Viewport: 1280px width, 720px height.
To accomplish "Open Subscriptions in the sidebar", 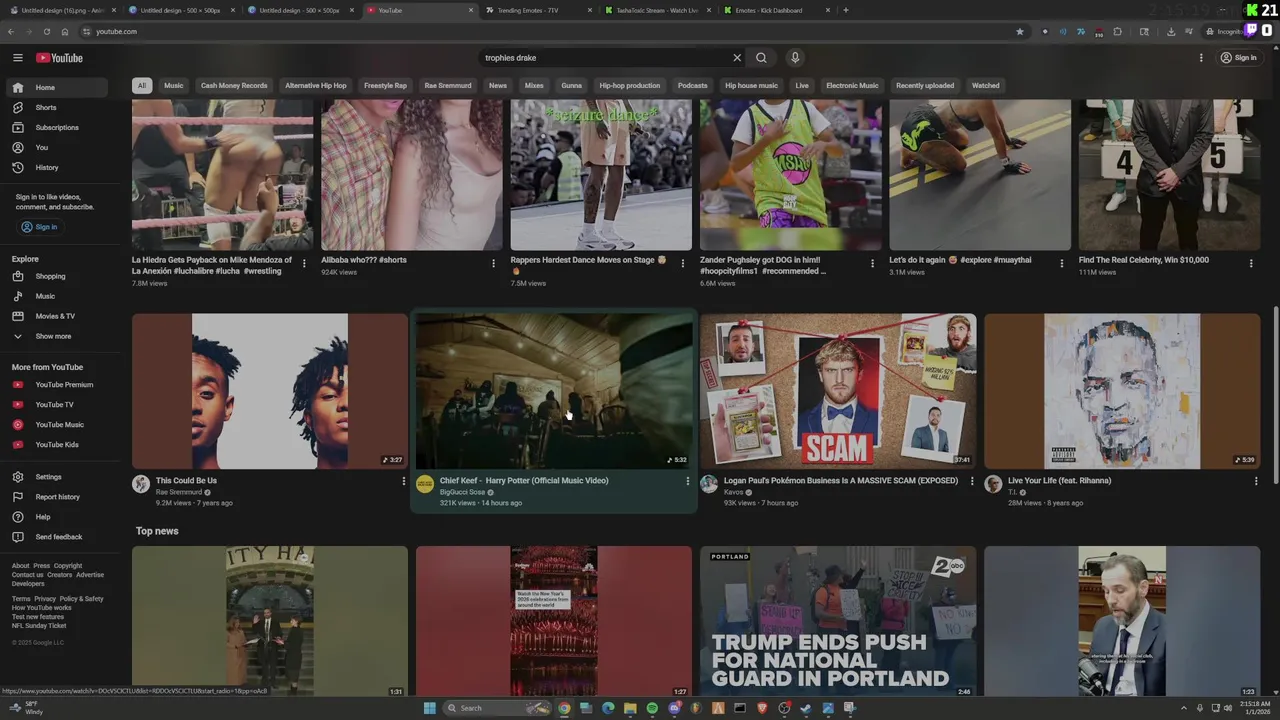I will click(59, 127).
